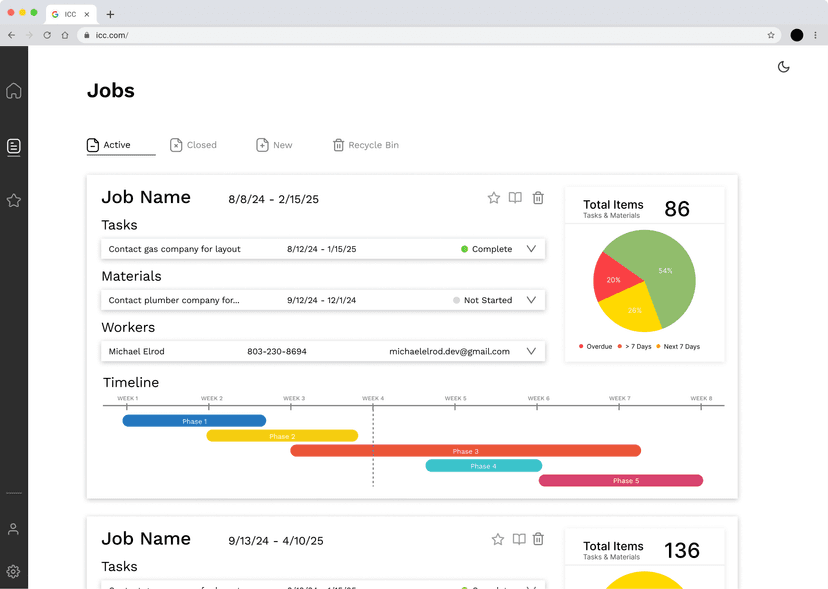
Task: Open book icon on 9/13/24 job
Action: (519, 539)
